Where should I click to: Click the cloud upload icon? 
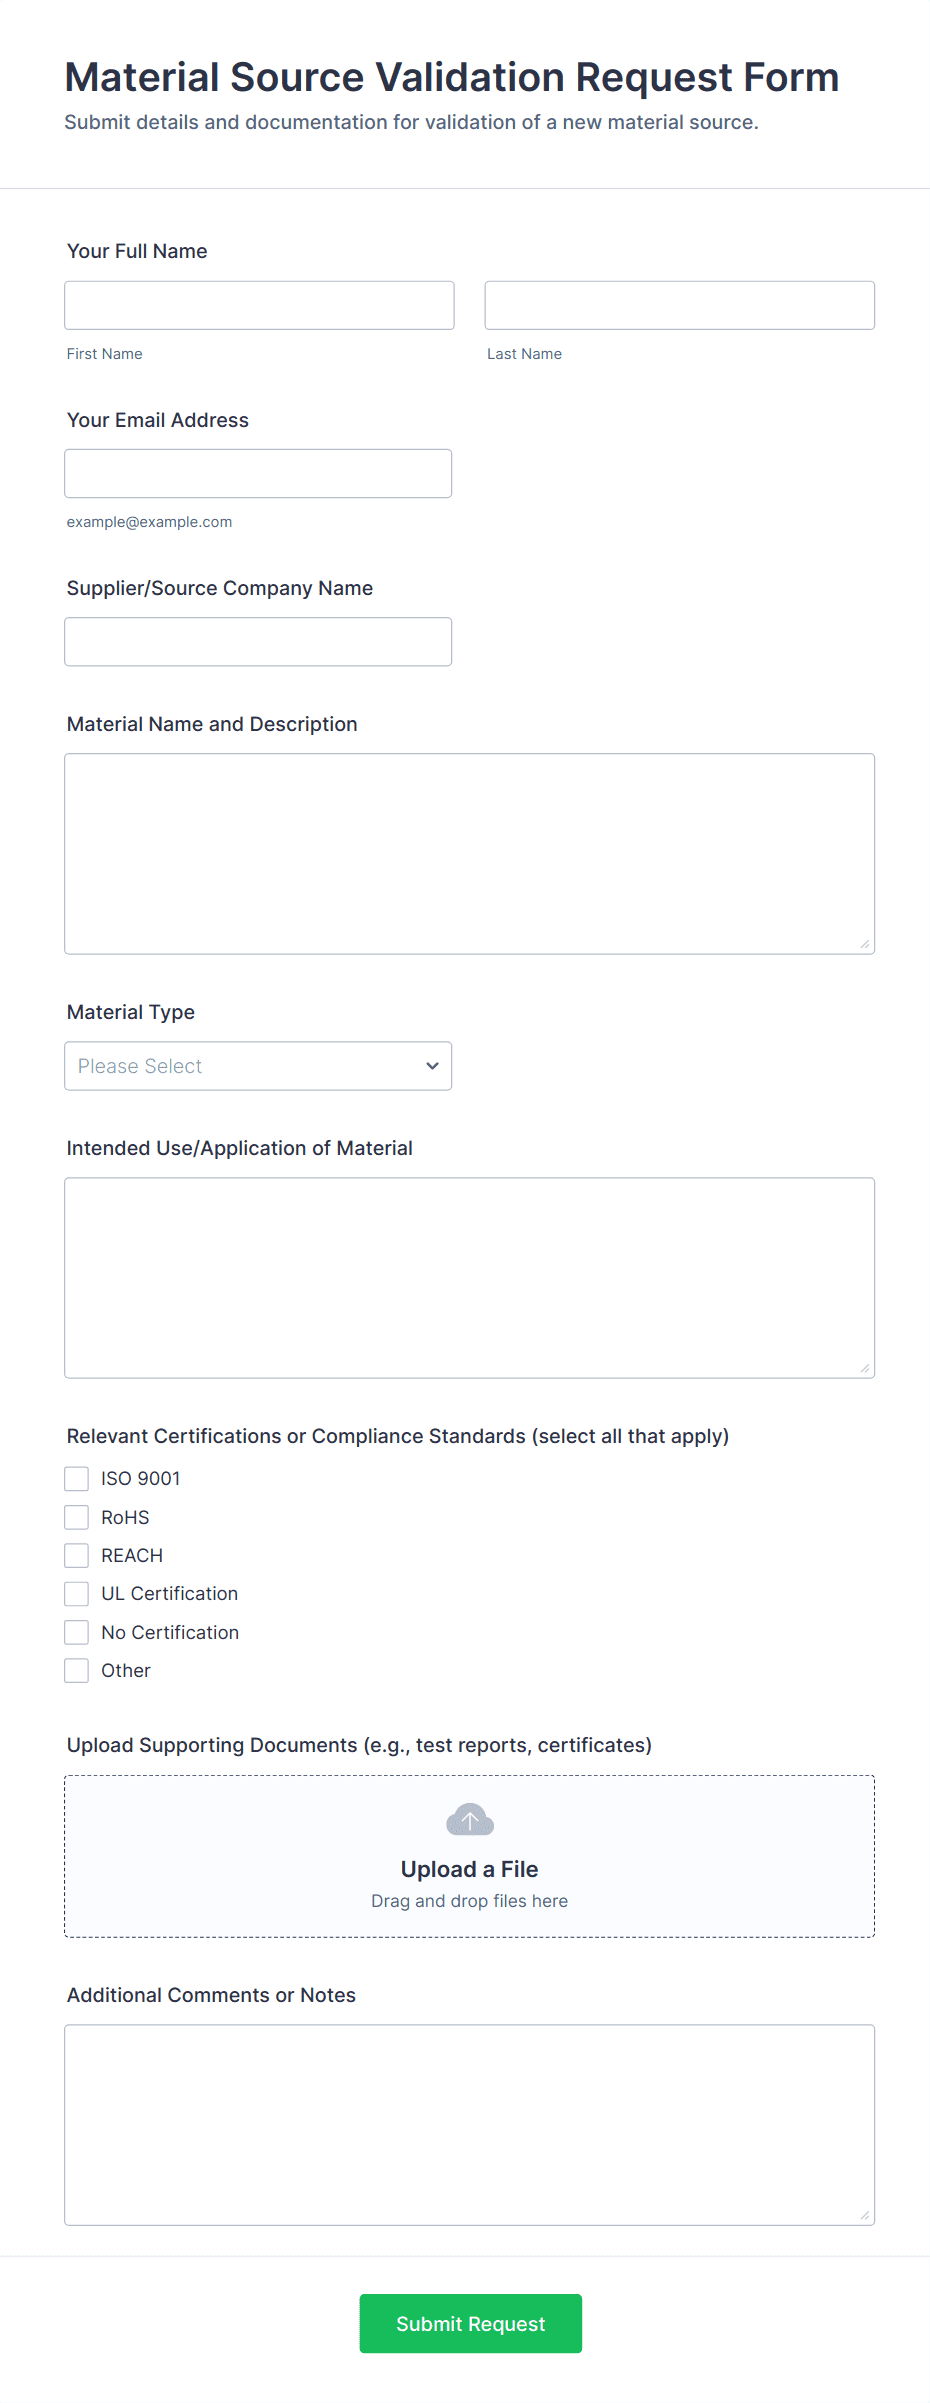pyautogui.click(x=469, y=1820)
